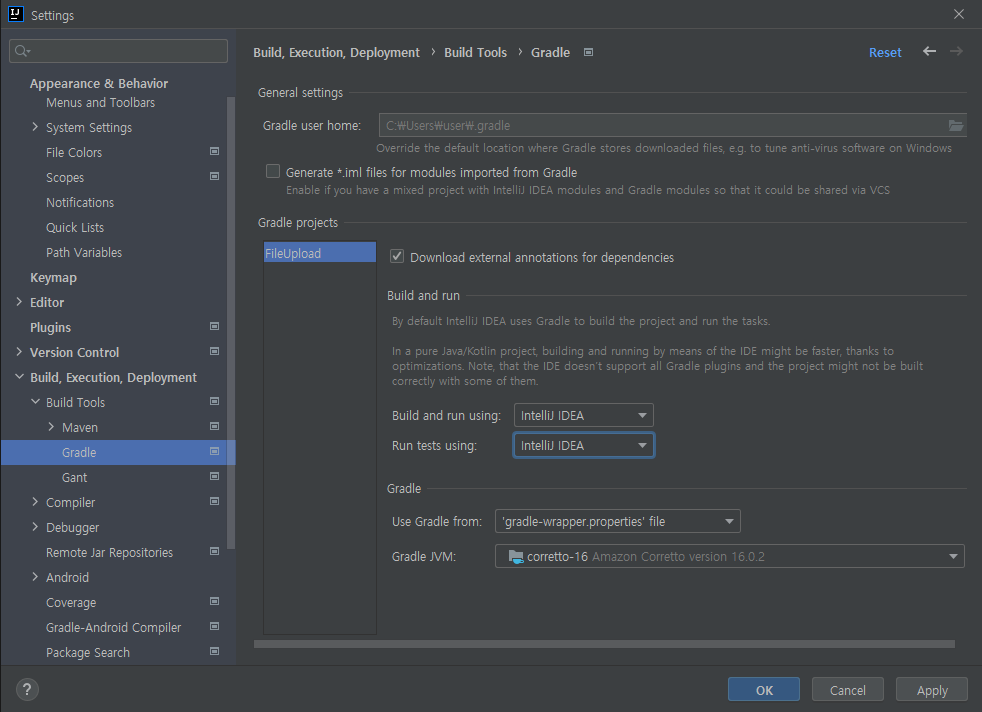This screenshot has height=712, width=982.
Task: Click project icon beside Gant
Action: point(214,477)
